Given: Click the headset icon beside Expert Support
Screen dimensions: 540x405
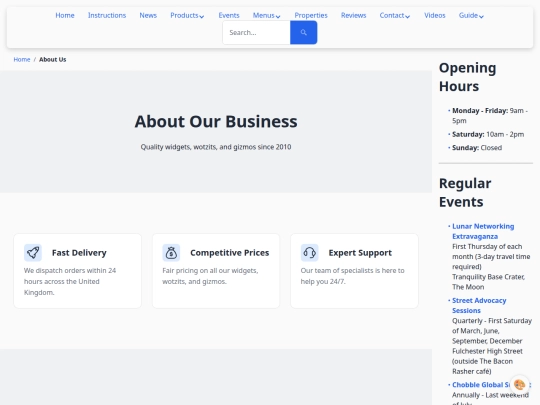Looking at the screenshot, I should pos(310,253).
